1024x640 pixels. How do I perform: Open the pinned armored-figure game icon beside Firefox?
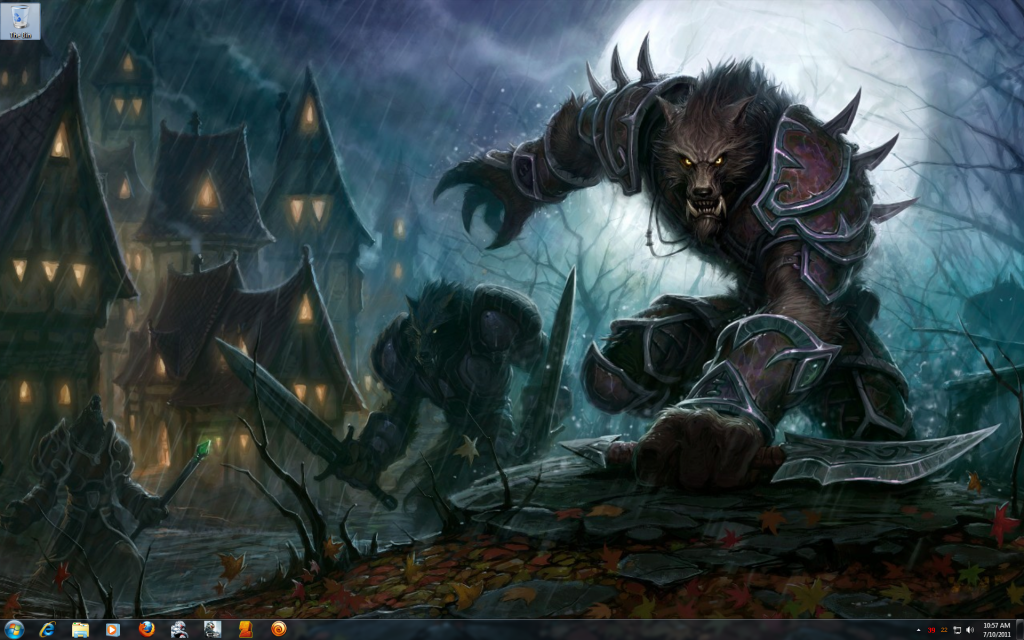179,630
